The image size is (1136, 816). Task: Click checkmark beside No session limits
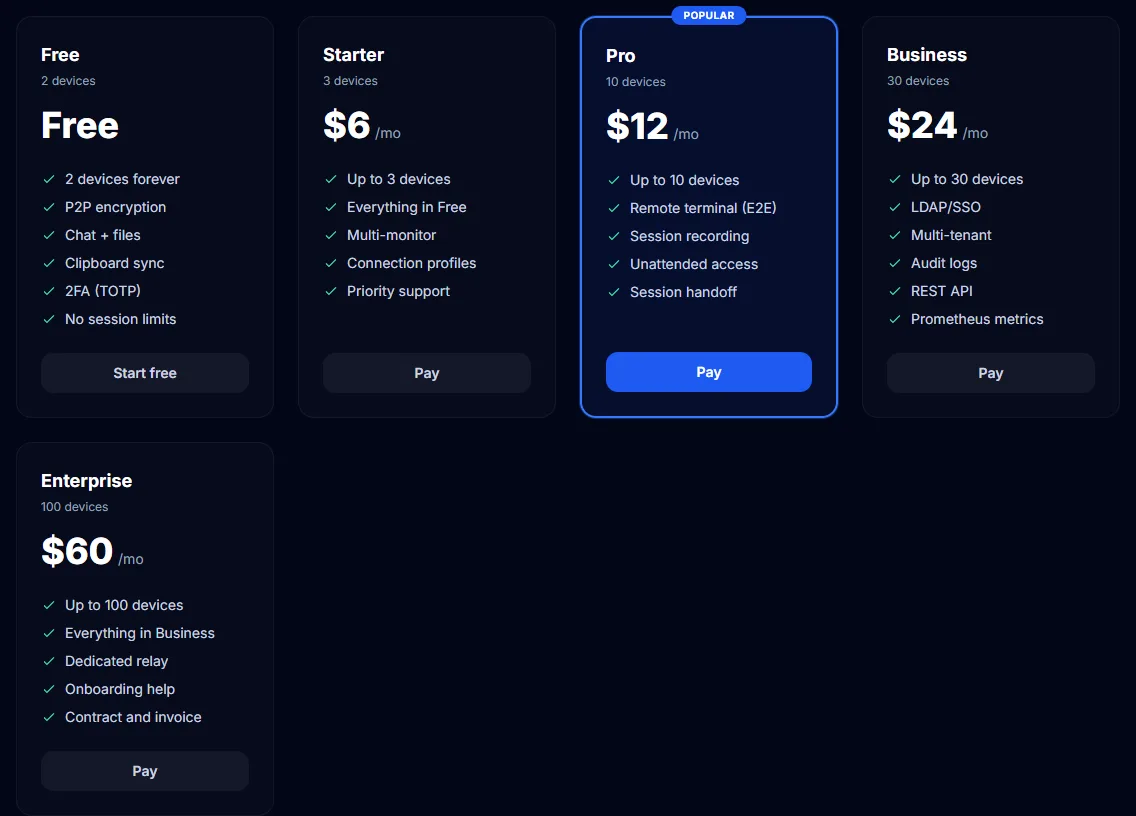point(49,319)
